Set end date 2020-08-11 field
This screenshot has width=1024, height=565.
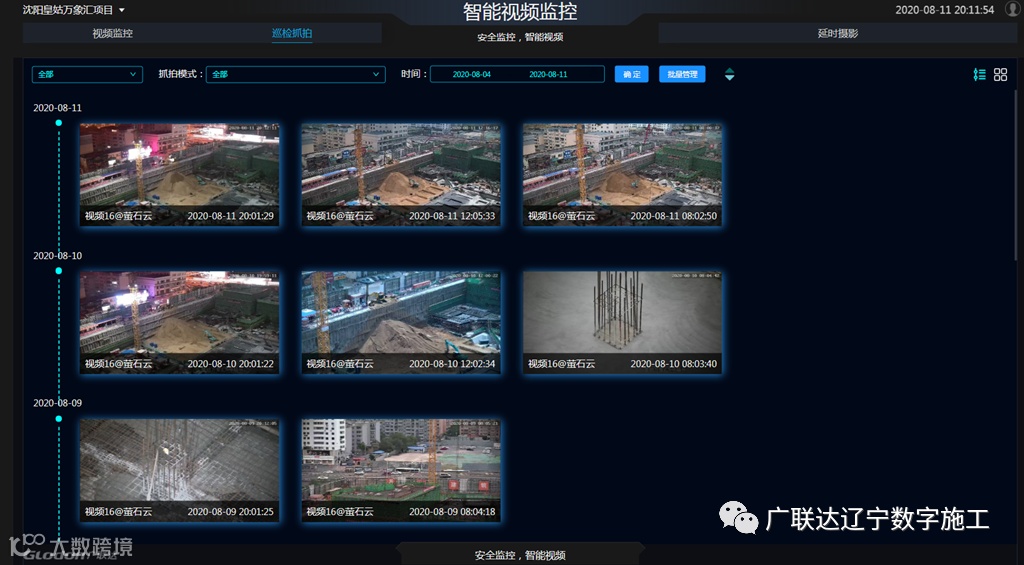pyautogui.click(x=548, y=74)
